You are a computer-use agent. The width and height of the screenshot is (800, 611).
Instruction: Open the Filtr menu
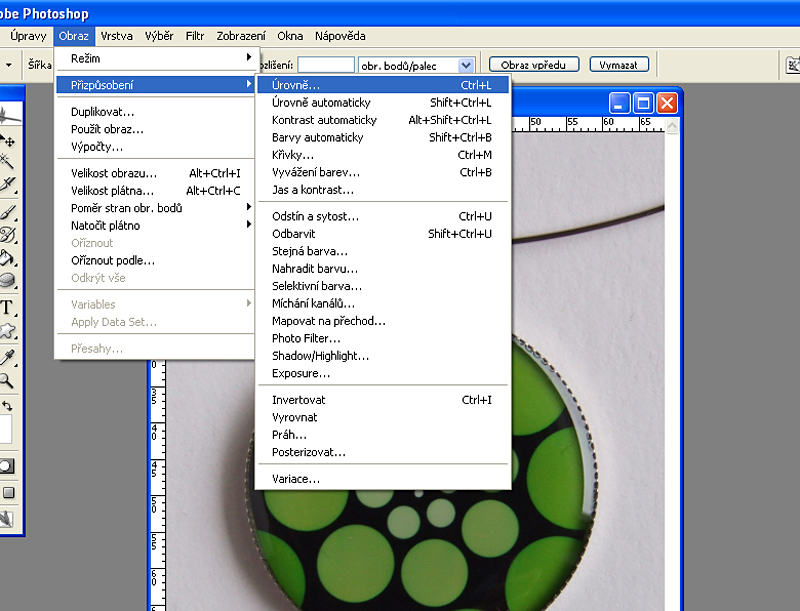coord(194,36)
